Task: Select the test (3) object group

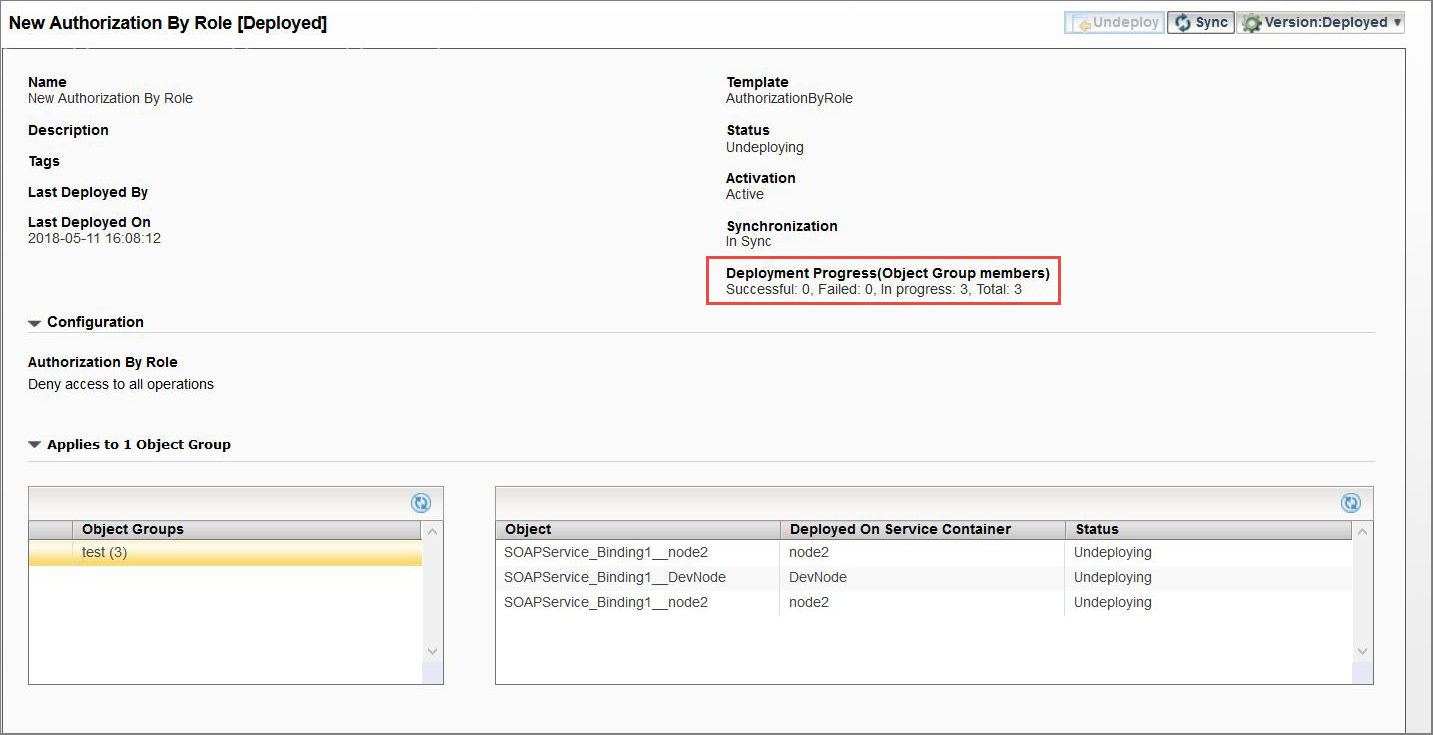Action: tap(150, 551)
